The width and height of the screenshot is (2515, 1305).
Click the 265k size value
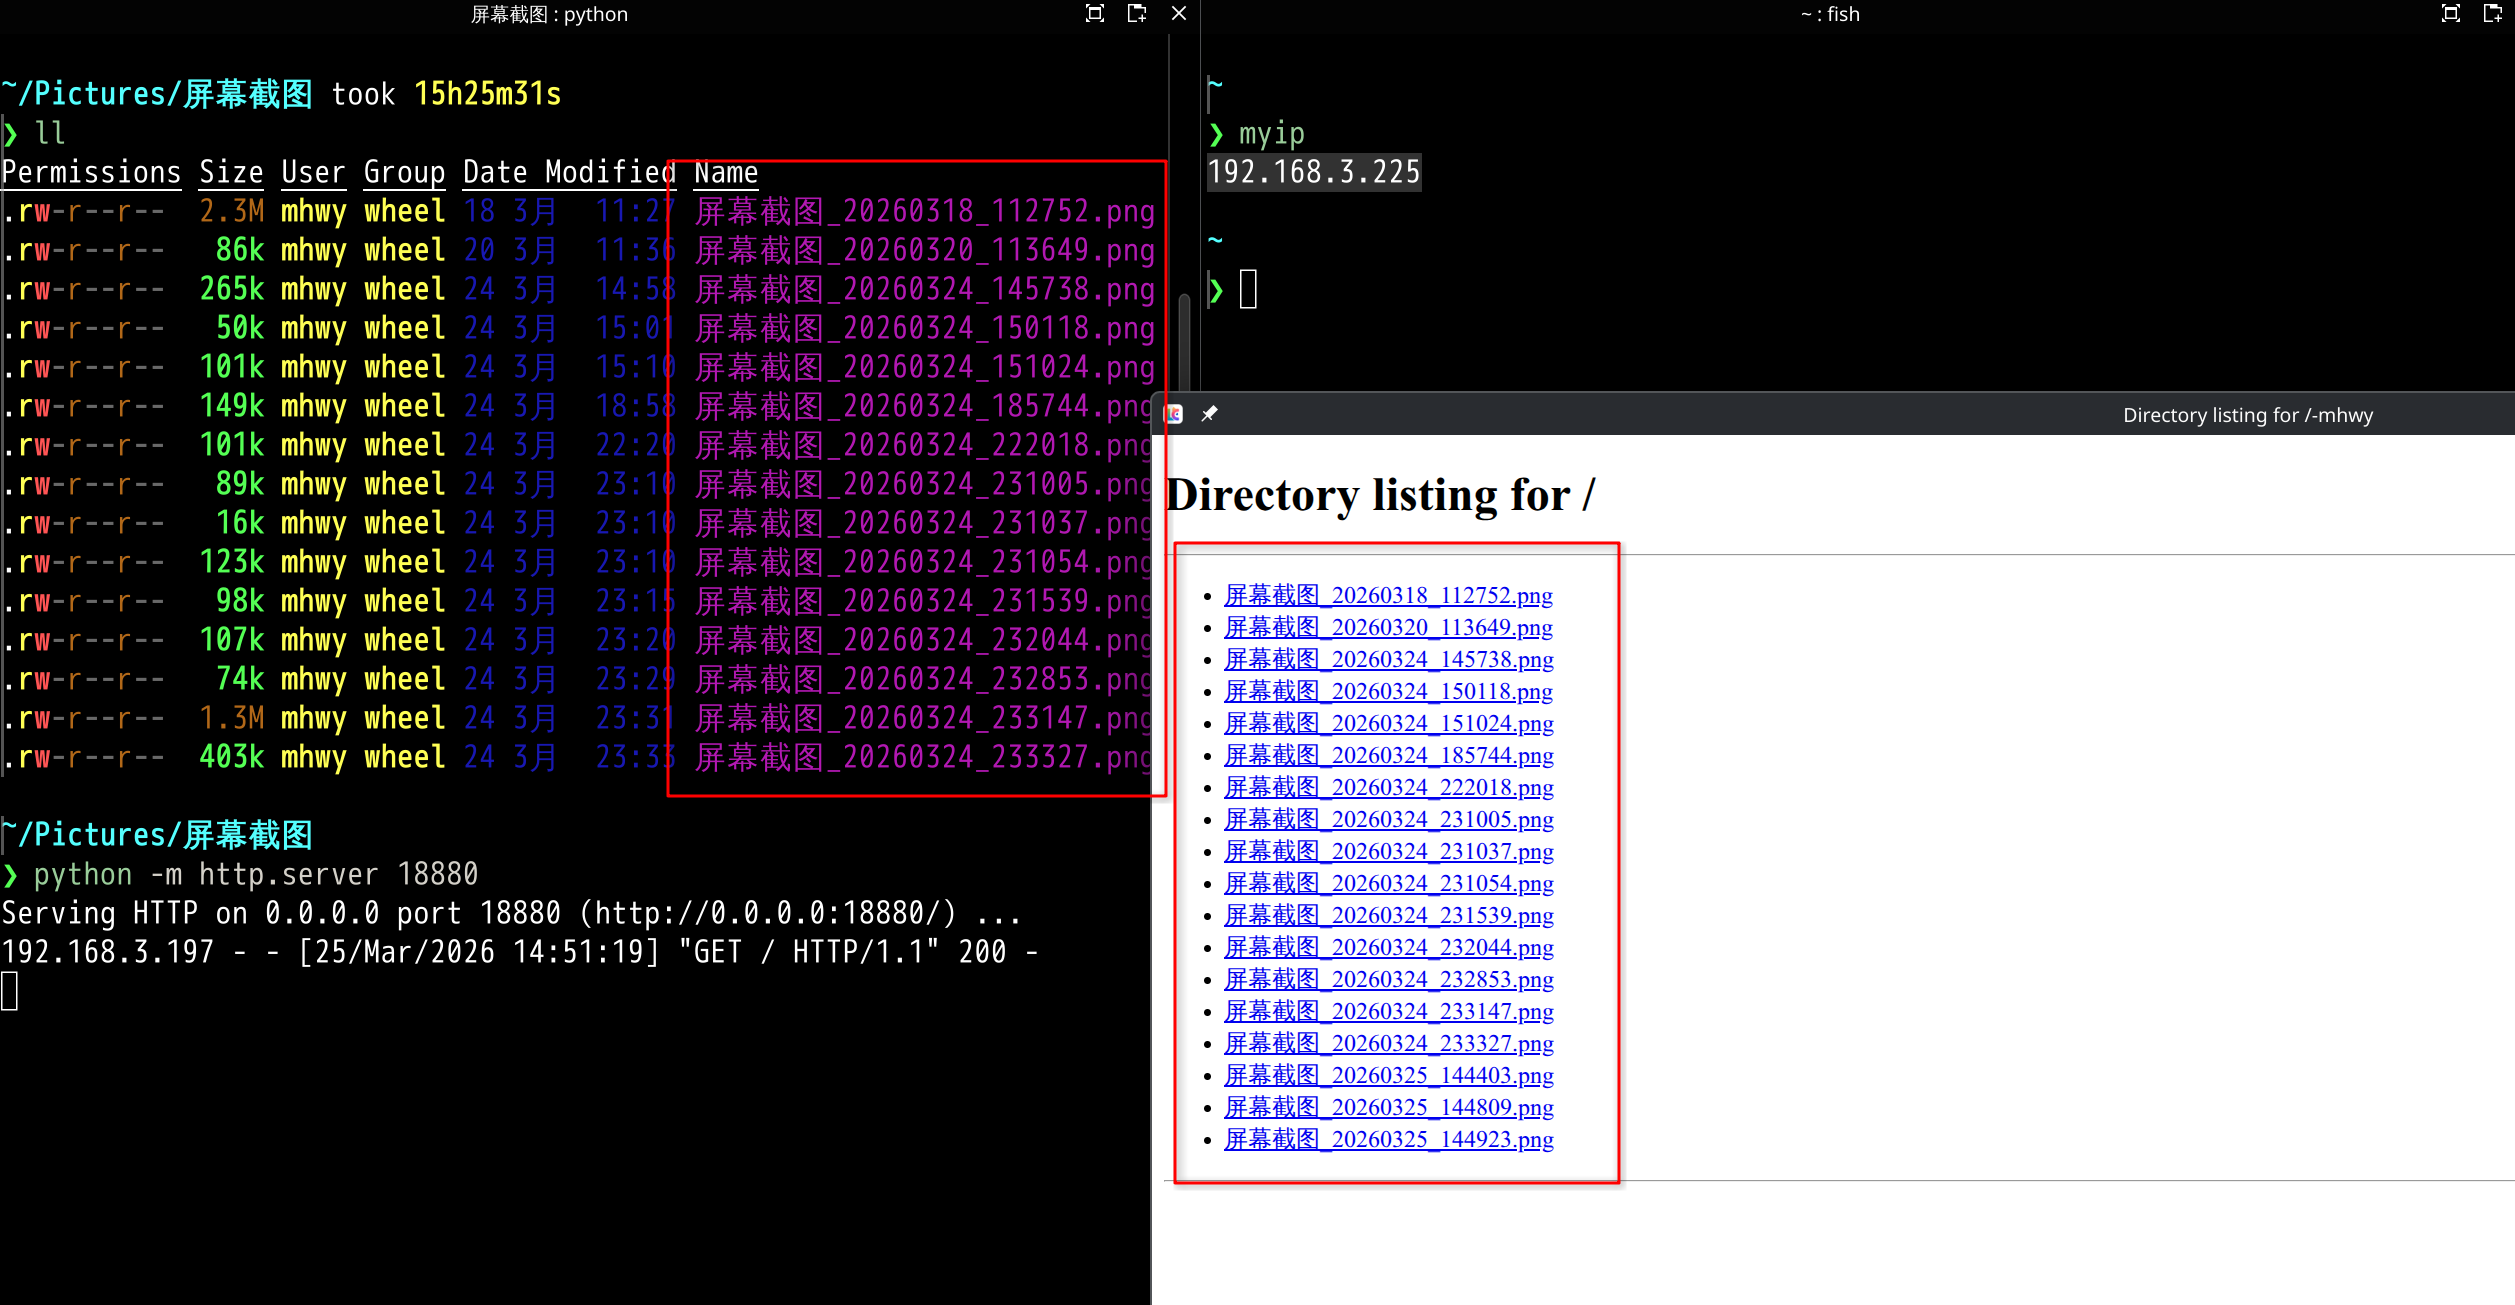click(x=232, y=290)
